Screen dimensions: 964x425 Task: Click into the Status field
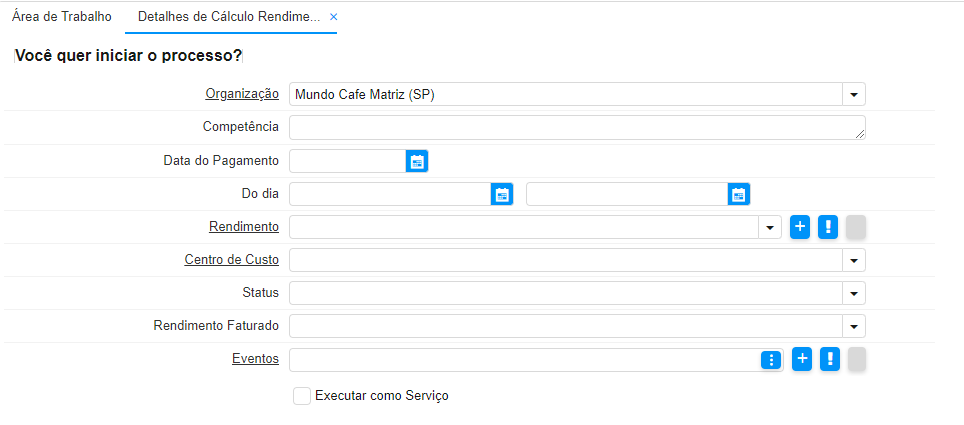566,293
